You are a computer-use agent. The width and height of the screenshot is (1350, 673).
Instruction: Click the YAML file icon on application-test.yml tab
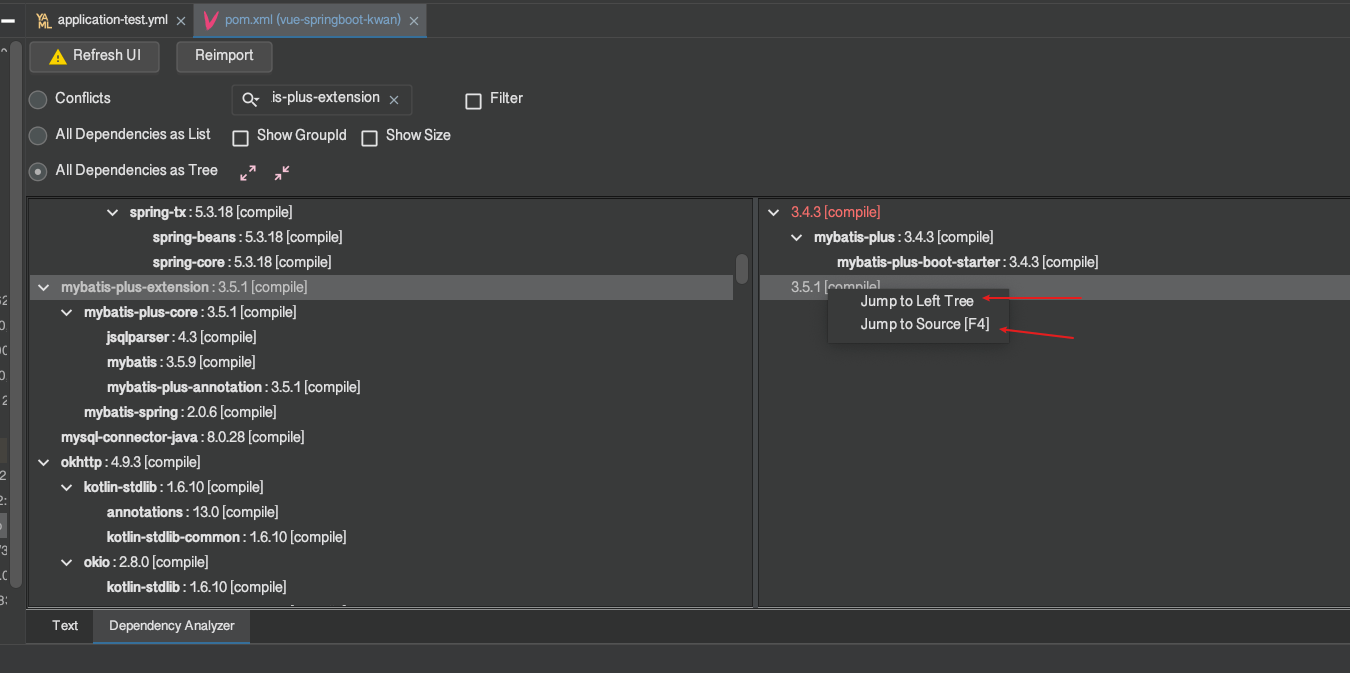tap(43, 21)
